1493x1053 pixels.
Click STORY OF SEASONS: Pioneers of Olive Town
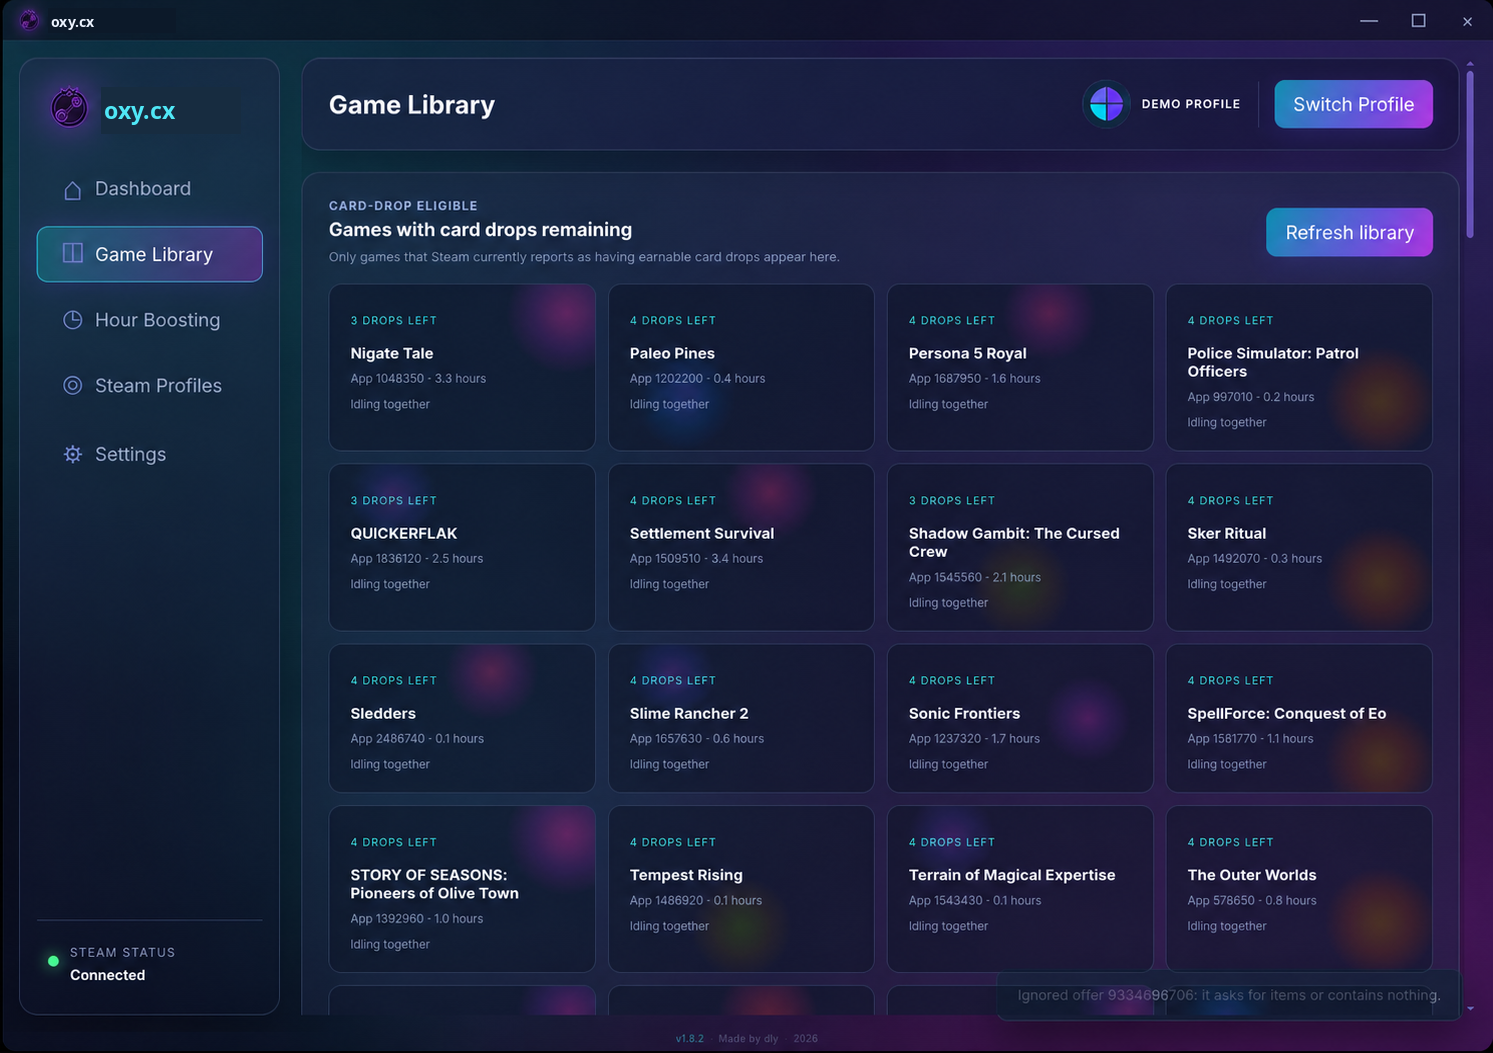pyautogui.click(x=435, y=884)
